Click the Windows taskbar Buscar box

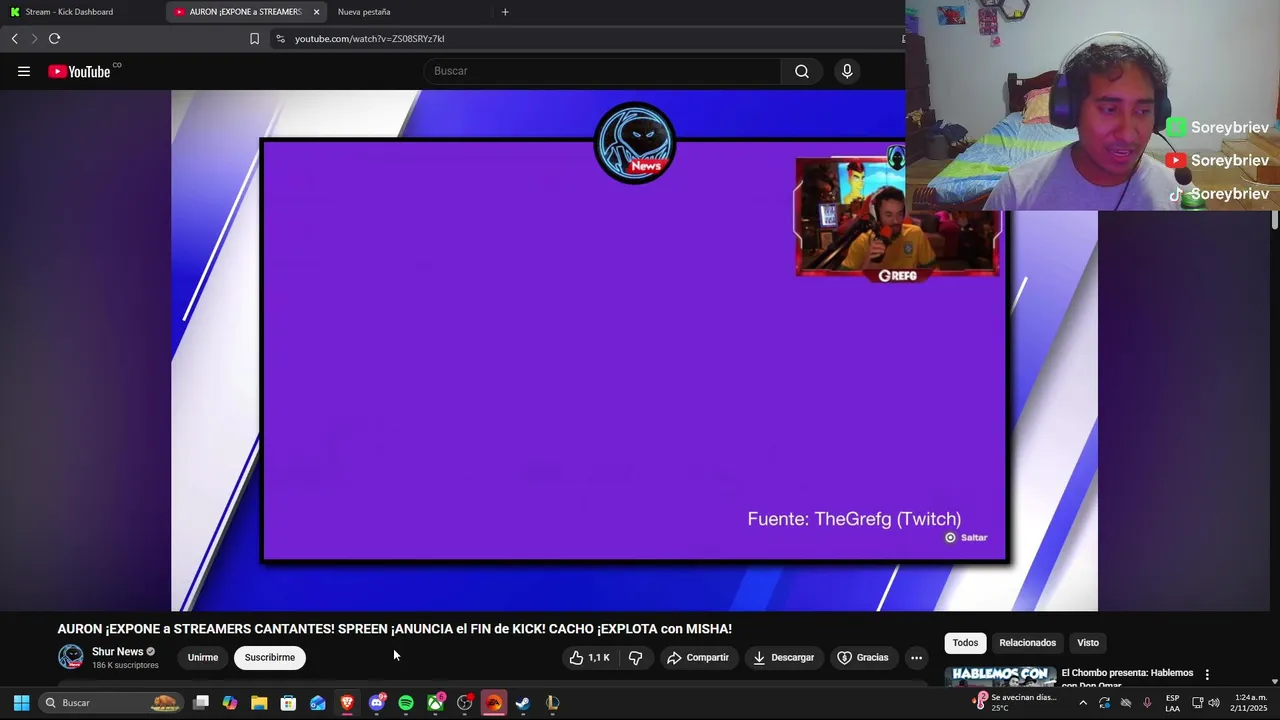[110, 702]
